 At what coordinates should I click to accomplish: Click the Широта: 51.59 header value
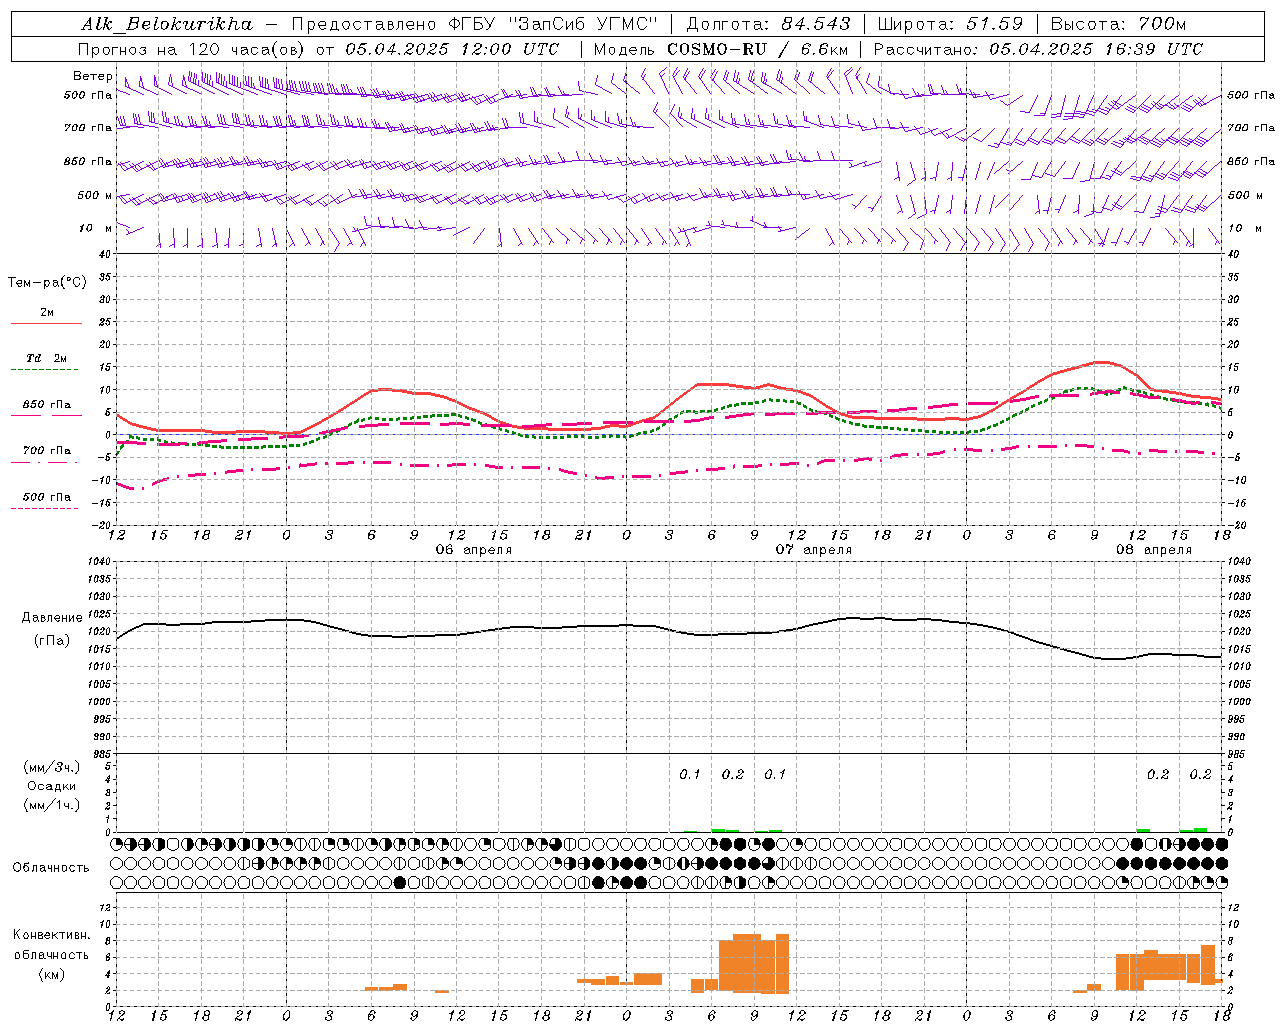click(x=950, y=23)
